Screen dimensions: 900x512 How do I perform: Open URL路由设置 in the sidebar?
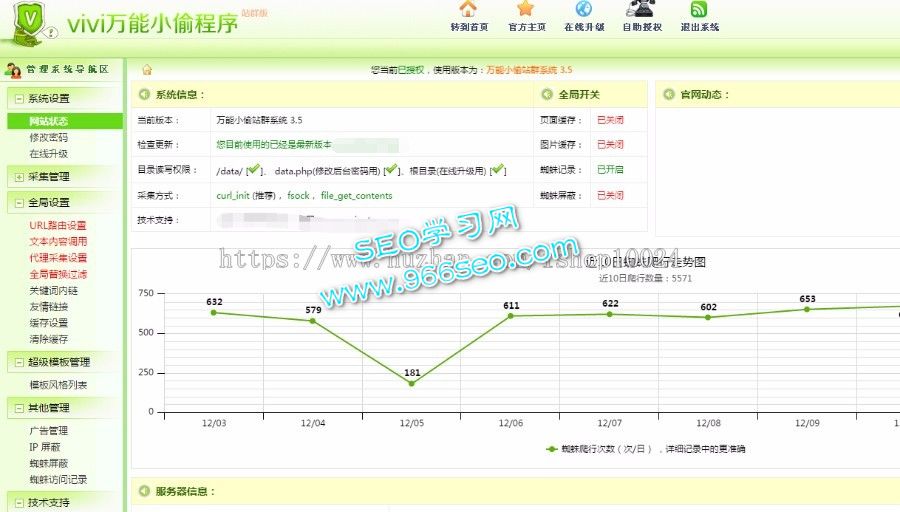58,226
